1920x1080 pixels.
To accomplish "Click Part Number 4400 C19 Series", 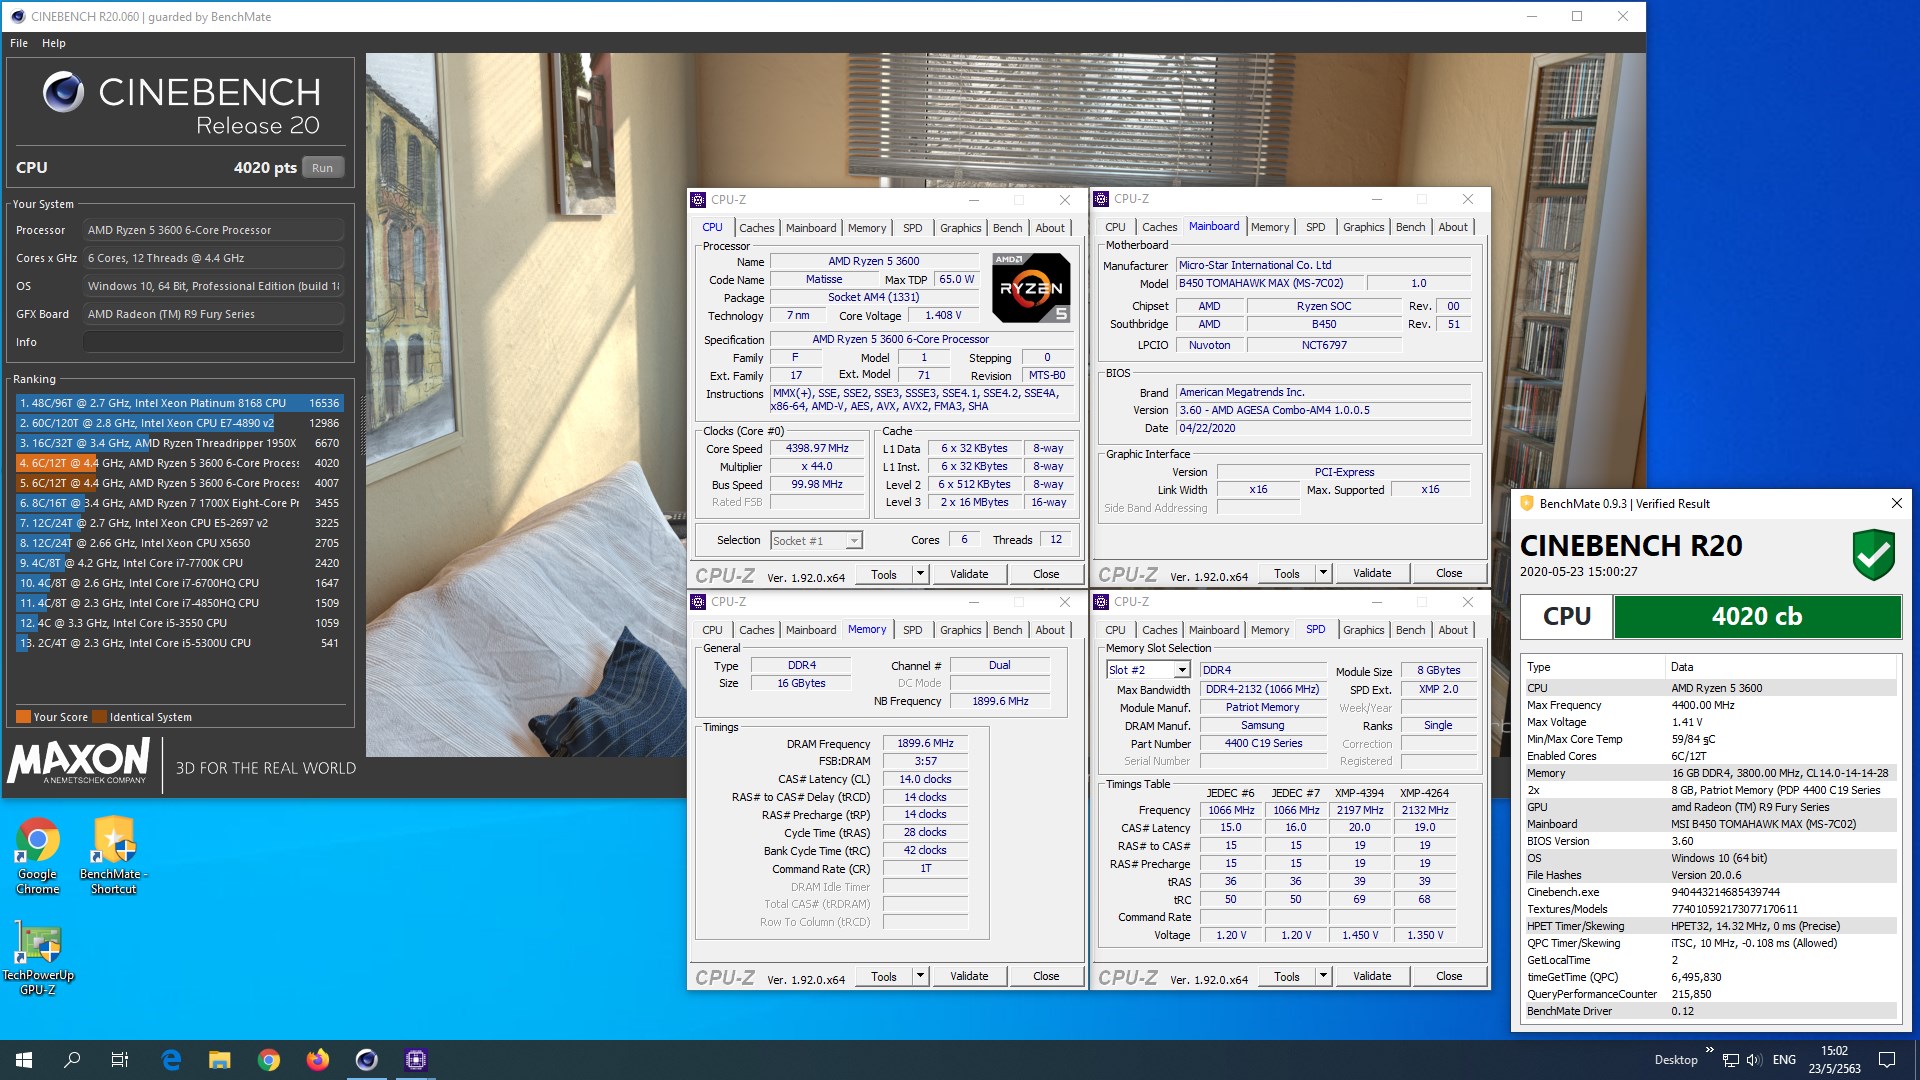I will (x=1263, y=743).
